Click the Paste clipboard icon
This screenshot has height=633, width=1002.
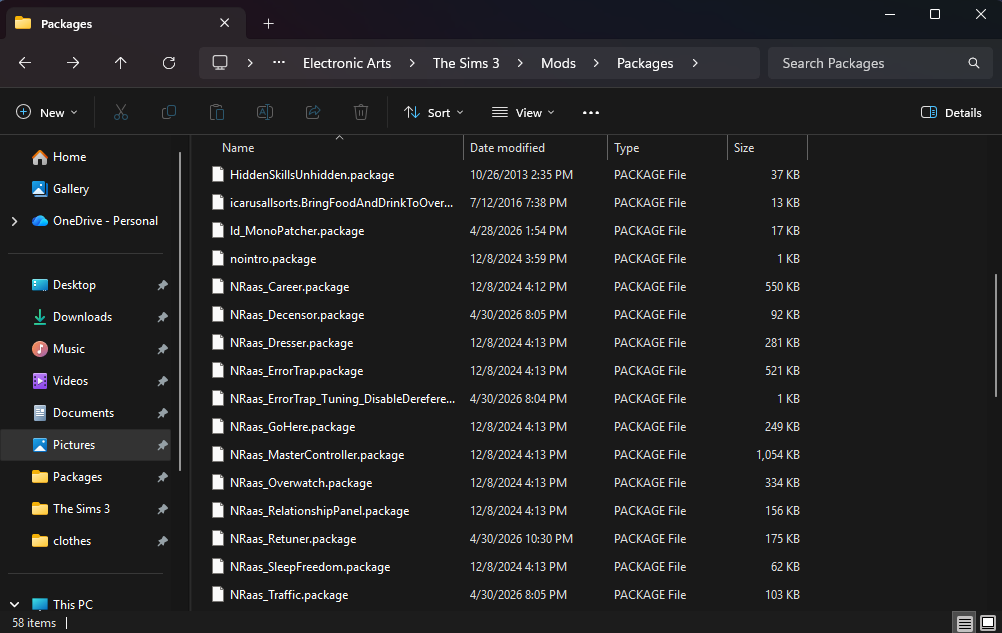[x=217, y=112]
